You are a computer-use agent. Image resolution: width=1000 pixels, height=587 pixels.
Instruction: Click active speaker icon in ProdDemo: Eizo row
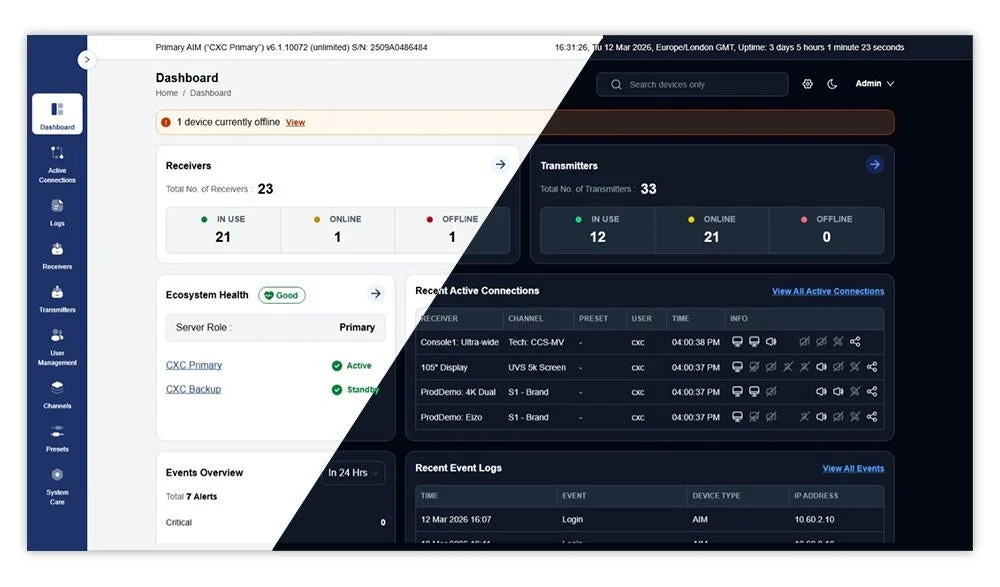pyautogui.click(x=821, y=417)
